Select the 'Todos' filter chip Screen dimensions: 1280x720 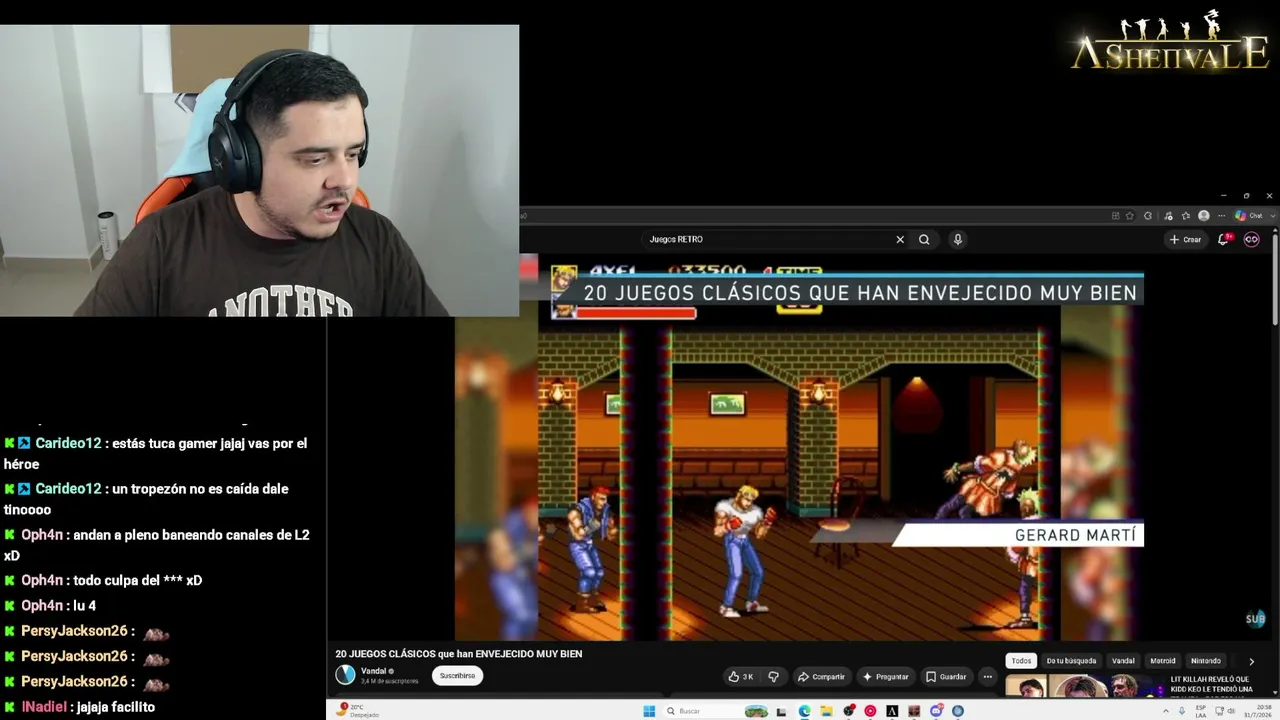[x=1021, y=661]
